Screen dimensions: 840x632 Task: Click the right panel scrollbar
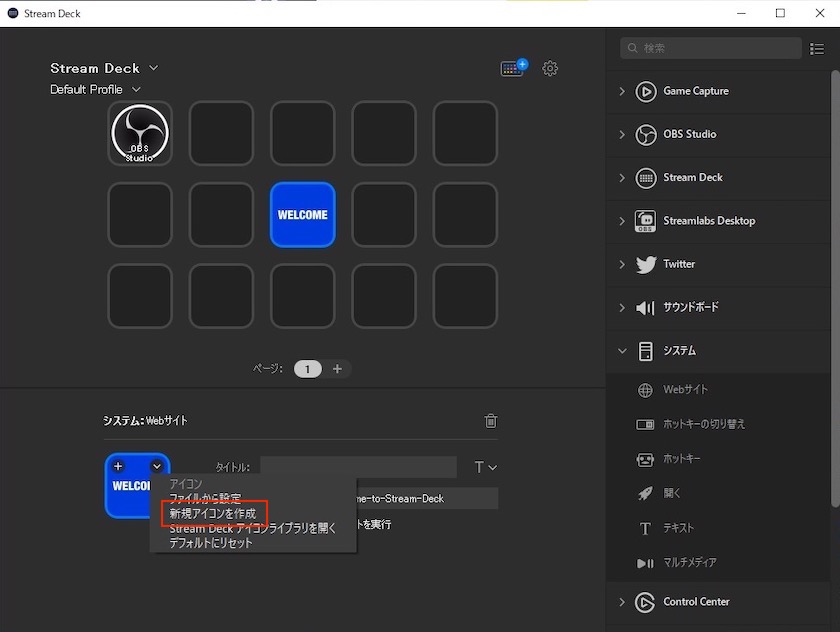pyautogui.click(x=835, y=288)
